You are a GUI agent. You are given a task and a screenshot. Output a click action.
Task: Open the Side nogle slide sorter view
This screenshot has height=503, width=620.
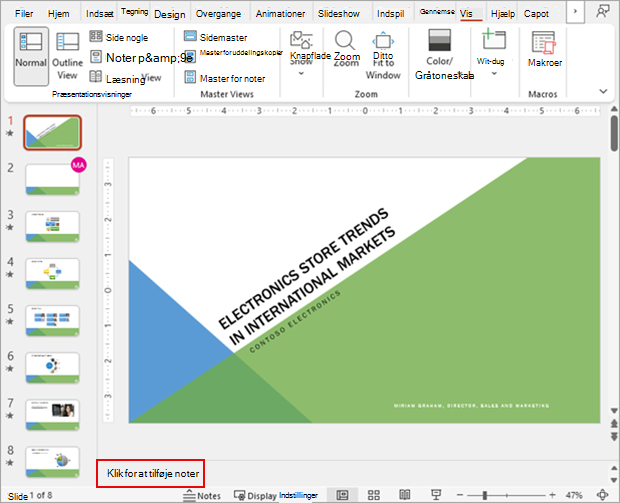(x=119, y=37)
